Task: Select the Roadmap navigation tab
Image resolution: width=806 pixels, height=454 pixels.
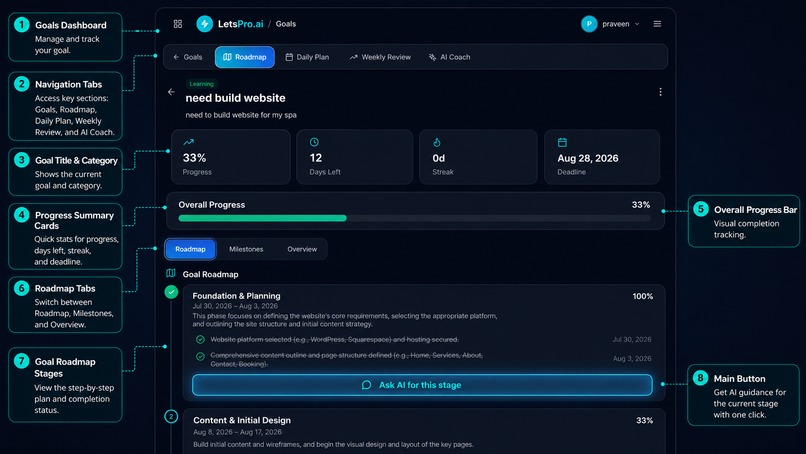Action: click(x=245, y=57)
